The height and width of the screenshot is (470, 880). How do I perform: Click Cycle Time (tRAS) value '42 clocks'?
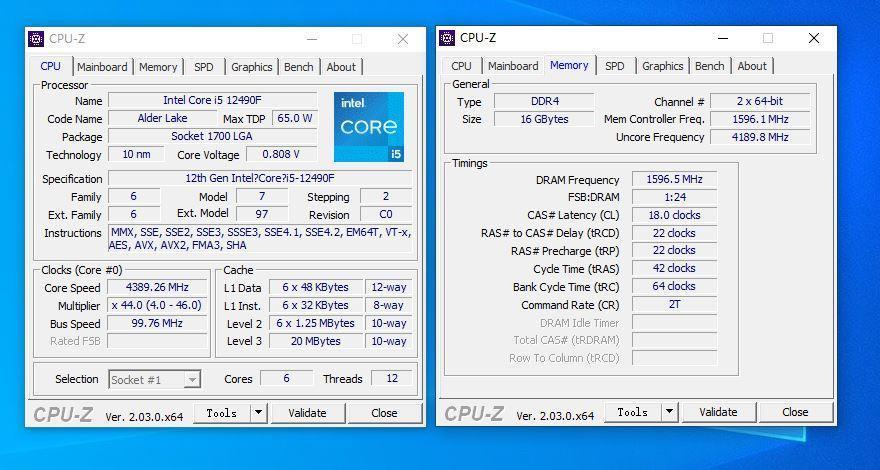[x=674, y=268]
